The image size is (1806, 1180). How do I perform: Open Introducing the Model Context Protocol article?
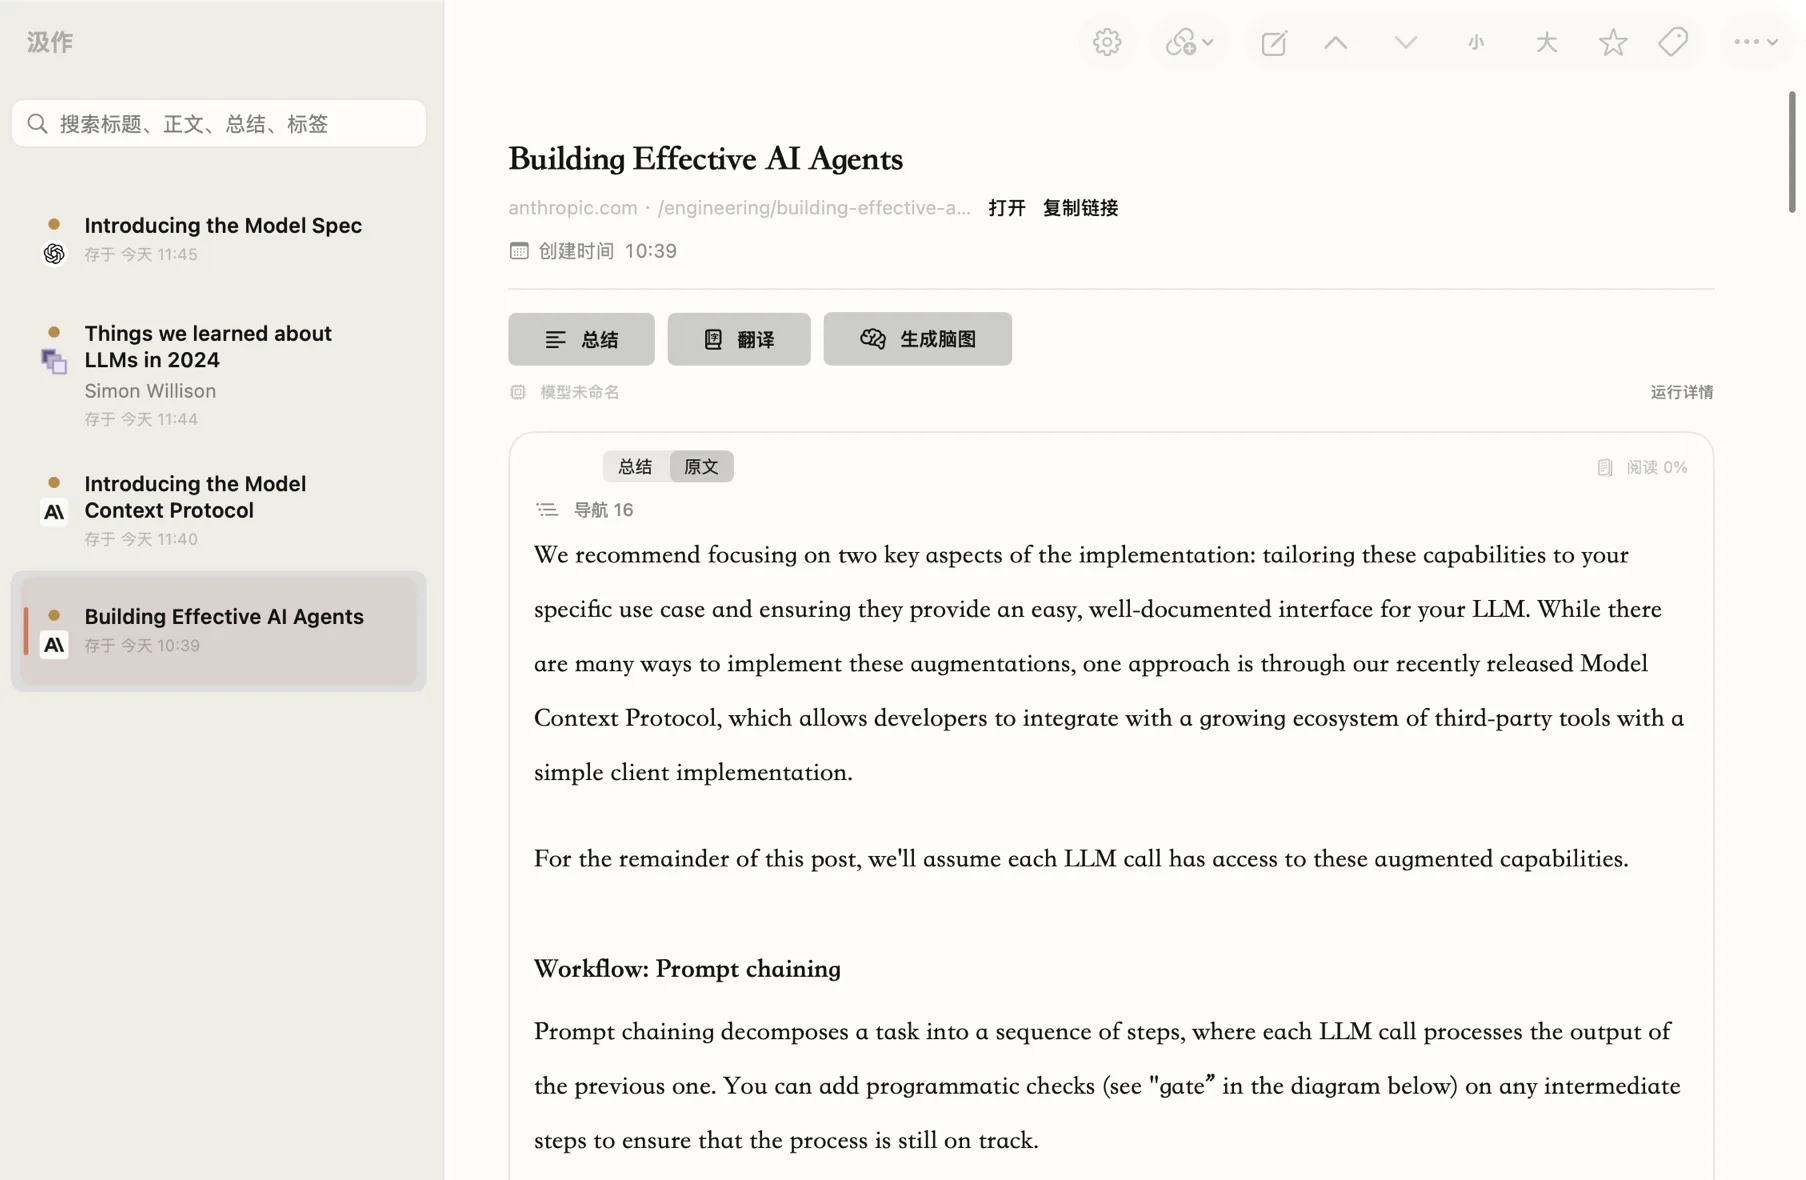(219, 510)
